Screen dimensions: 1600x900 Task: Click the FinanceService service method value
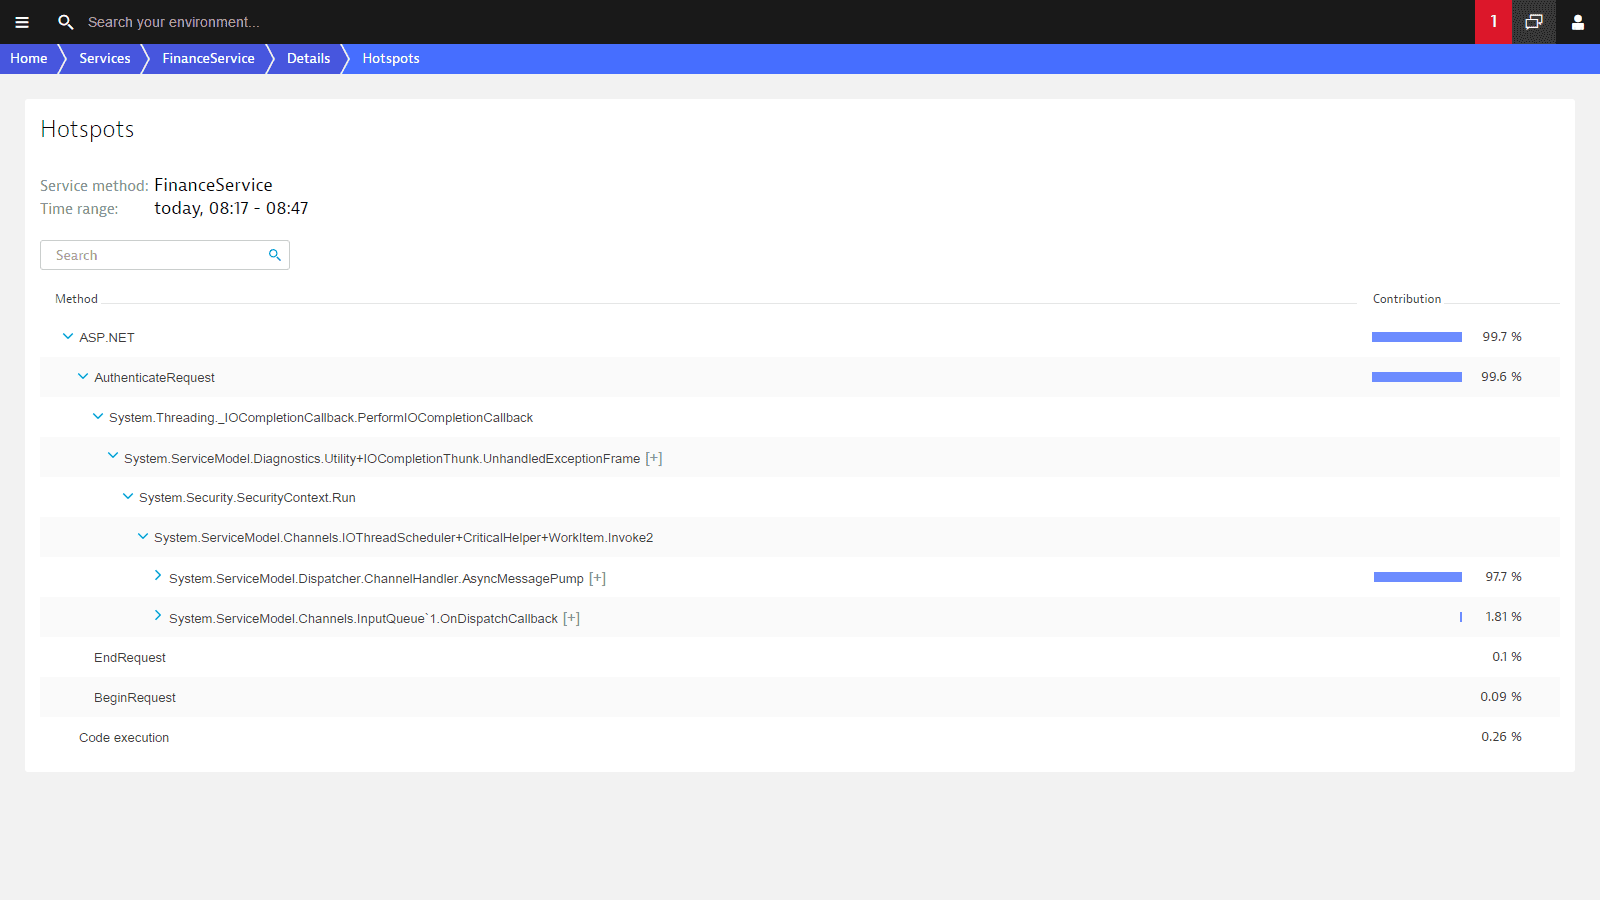point(213,185)
